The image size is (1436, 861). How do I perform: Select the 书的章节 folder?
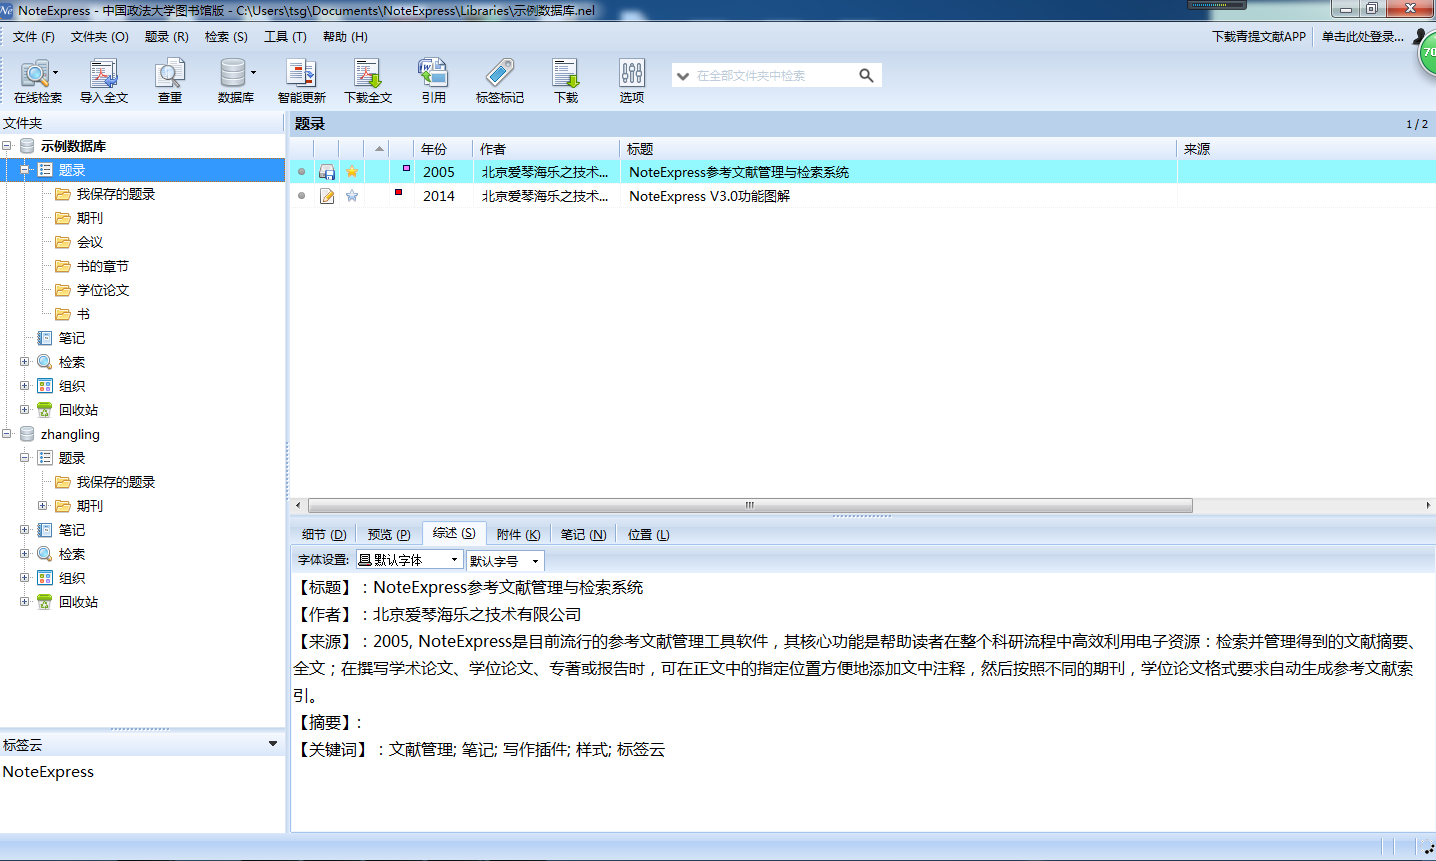103,266
